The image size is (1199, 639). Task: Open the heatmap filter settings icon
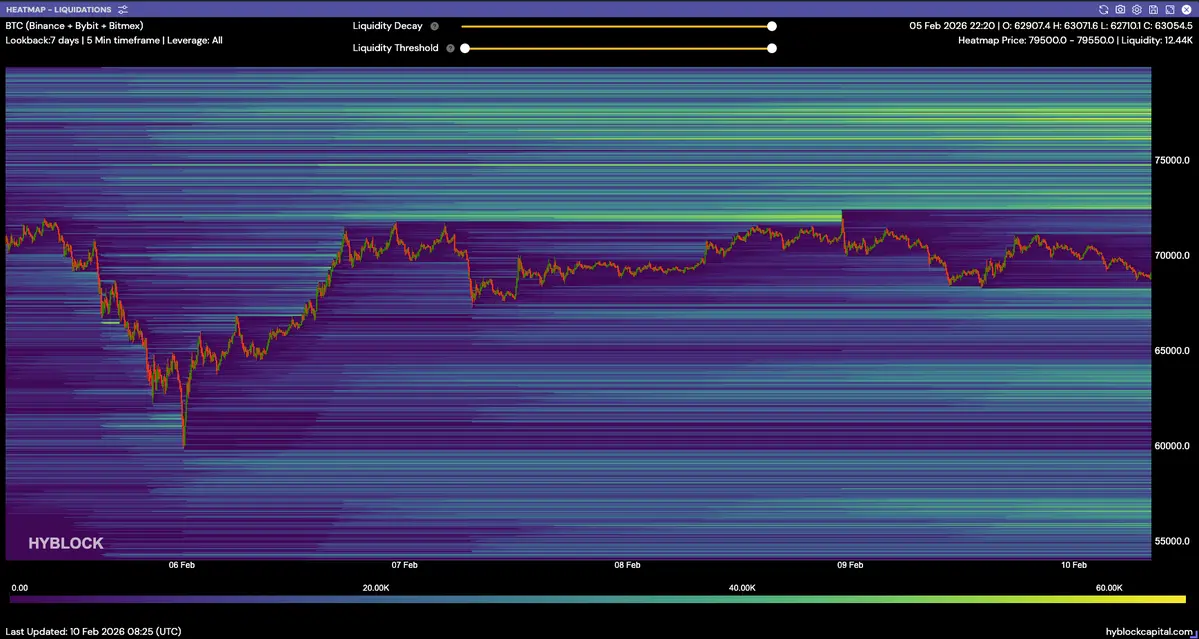click(122, 9)
